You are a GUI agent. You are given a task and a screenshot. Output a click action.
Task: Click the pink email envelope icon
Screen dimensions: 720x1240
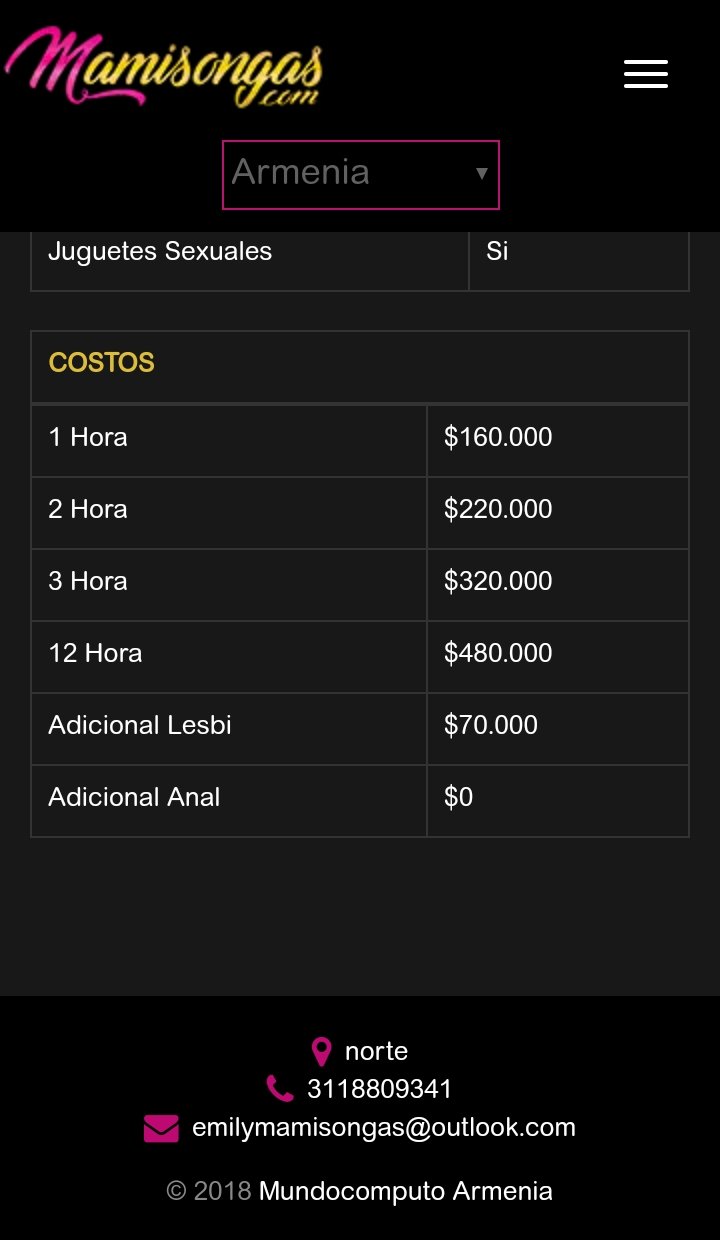(x=161, y=1128)
